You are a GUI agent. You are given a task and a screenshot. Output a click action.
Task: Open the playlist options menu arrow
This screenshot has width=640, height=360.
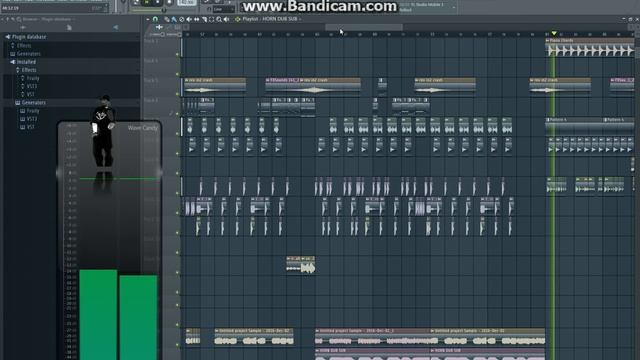tap(148, 19)
